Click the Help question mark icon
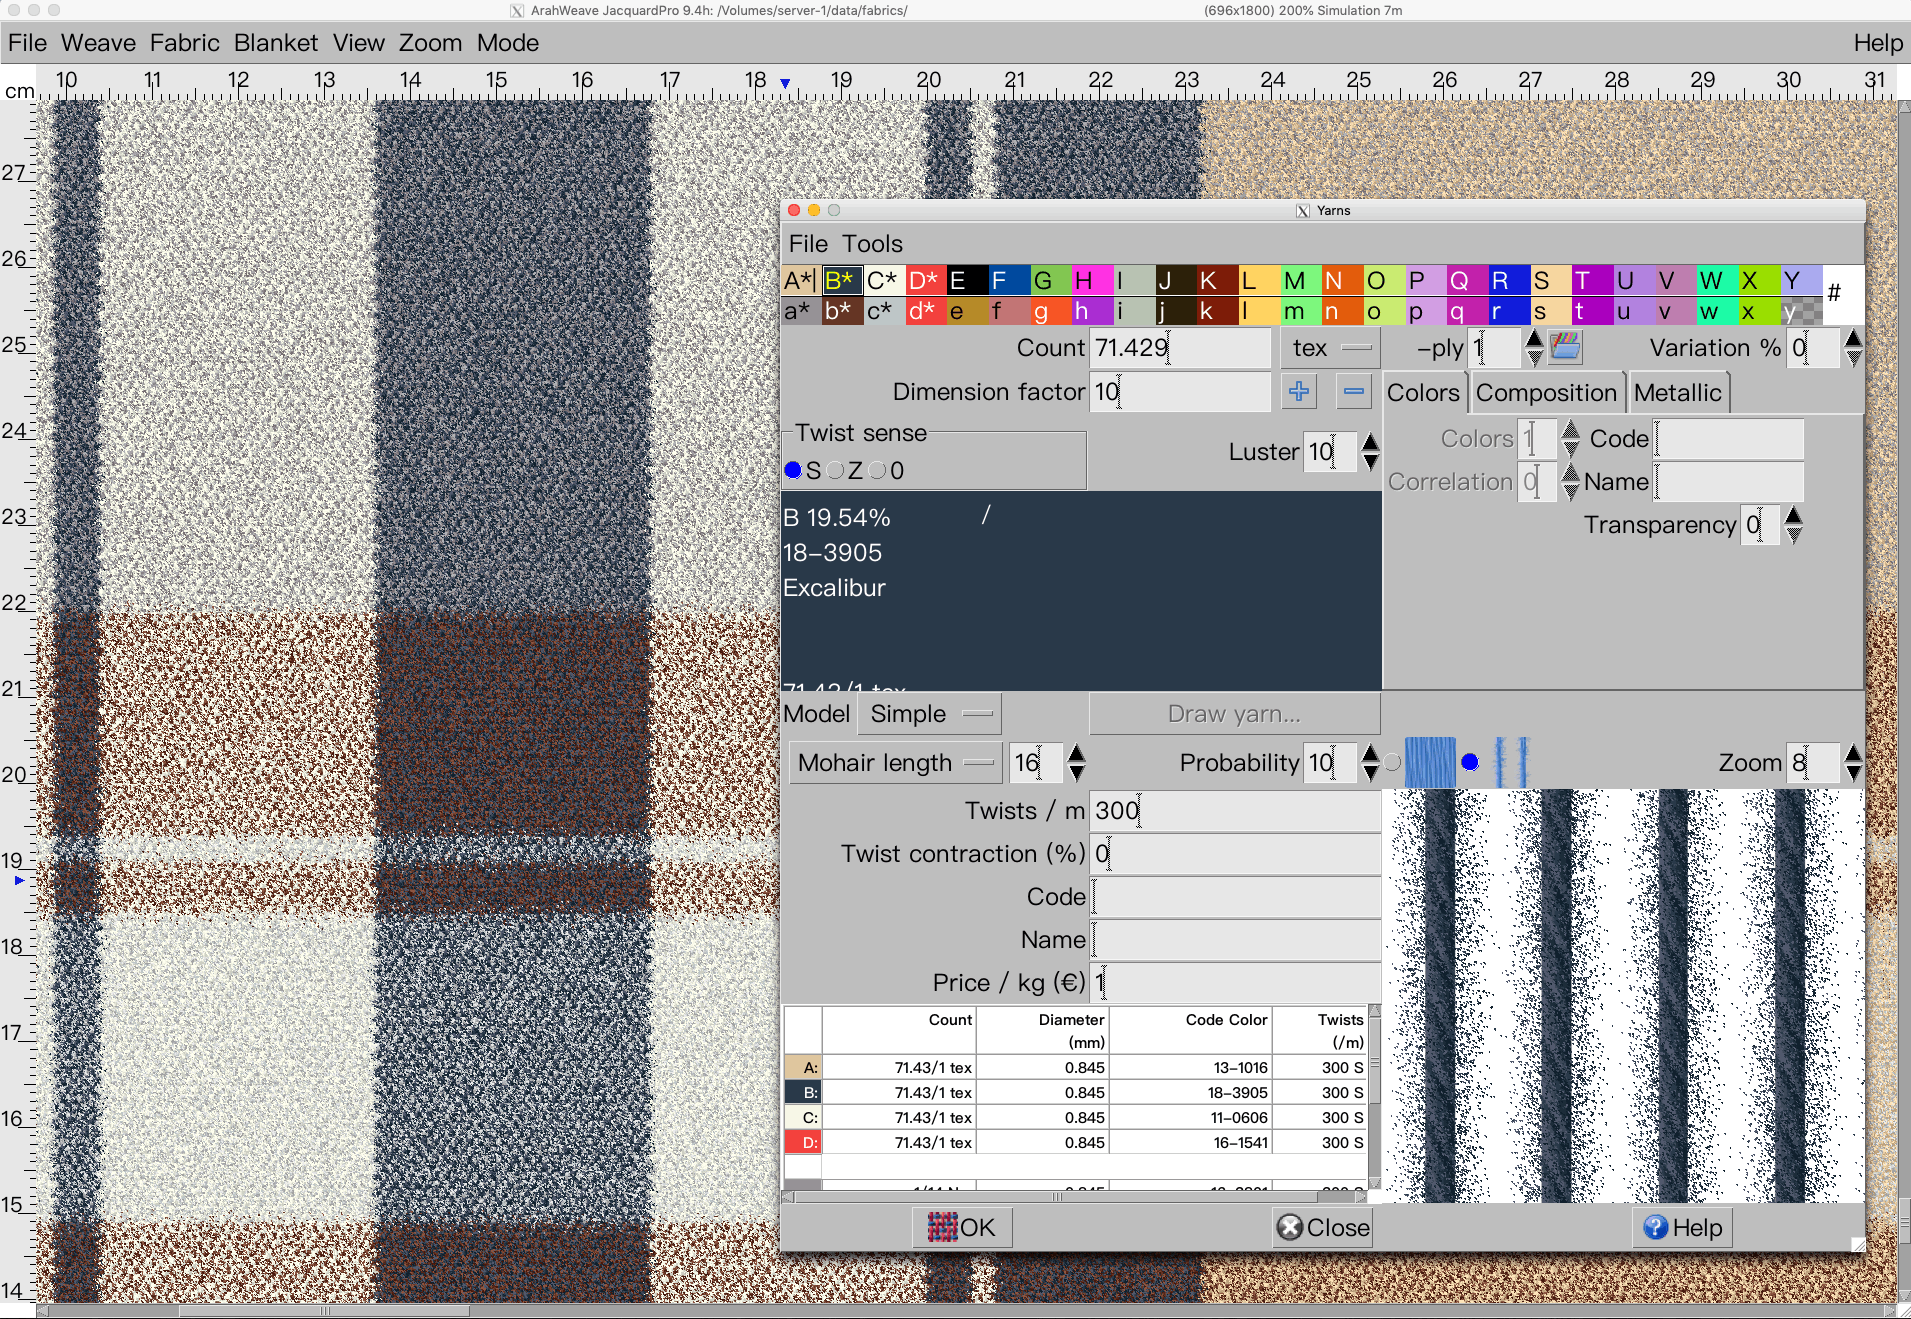 (1655, 1227)
